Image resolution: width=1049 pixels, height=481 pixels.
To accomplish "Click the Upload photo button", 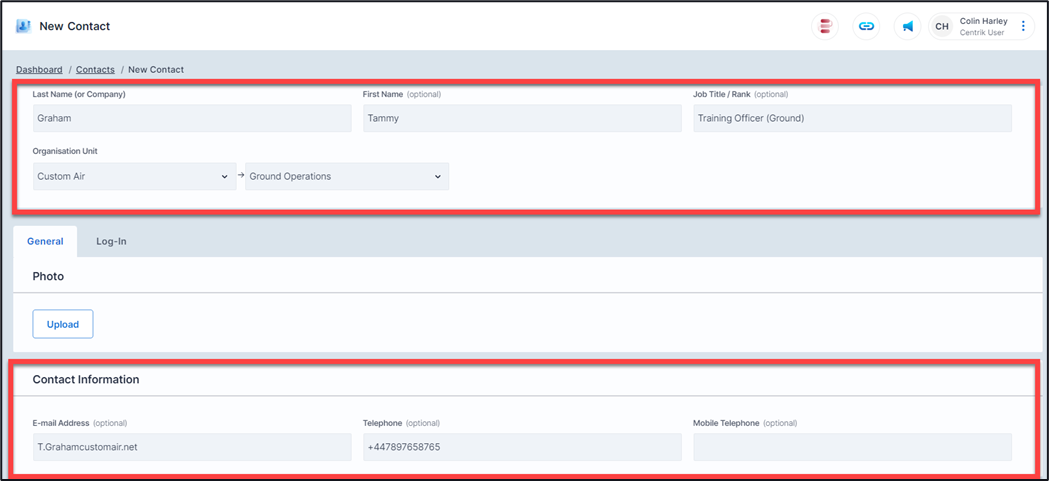I will (x=63, y=324).
